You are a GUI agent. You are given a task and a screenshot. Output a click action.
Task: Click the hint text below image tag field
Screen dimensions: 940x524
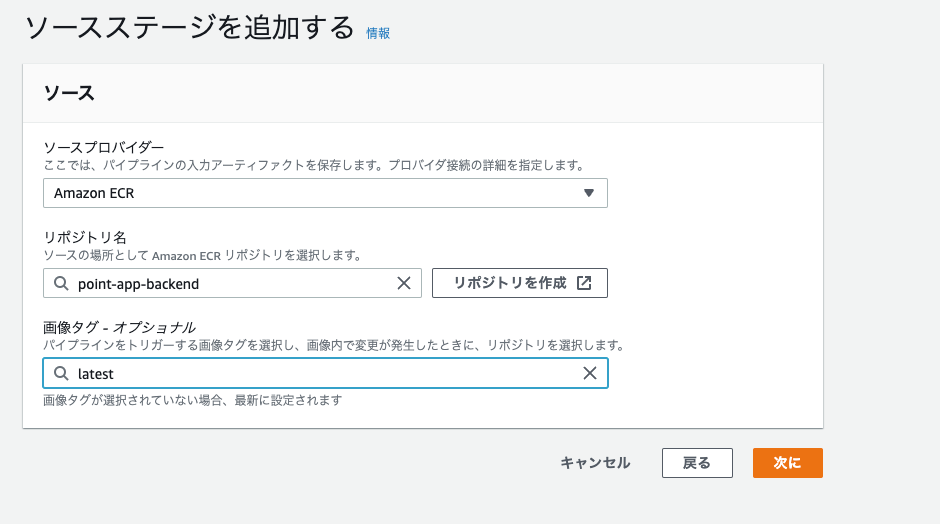[192, 400]
